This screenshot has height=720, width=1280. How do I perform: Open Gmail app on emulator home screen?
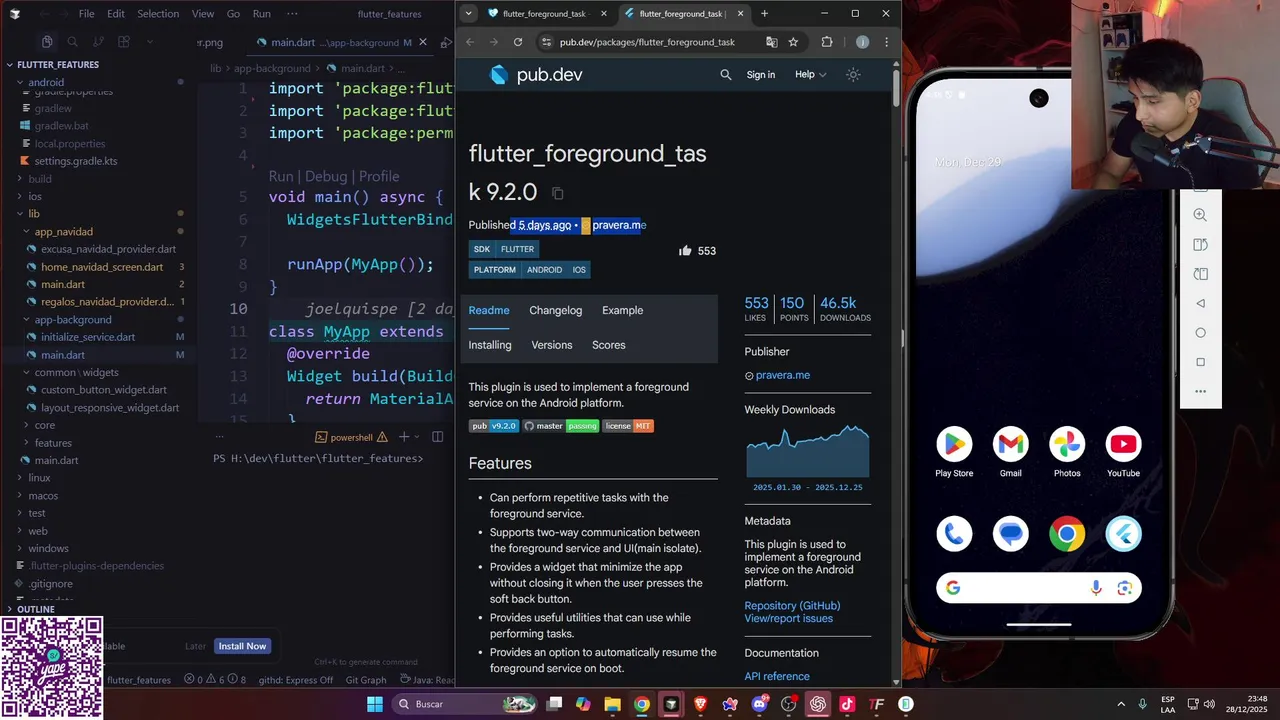point(1011,444)
